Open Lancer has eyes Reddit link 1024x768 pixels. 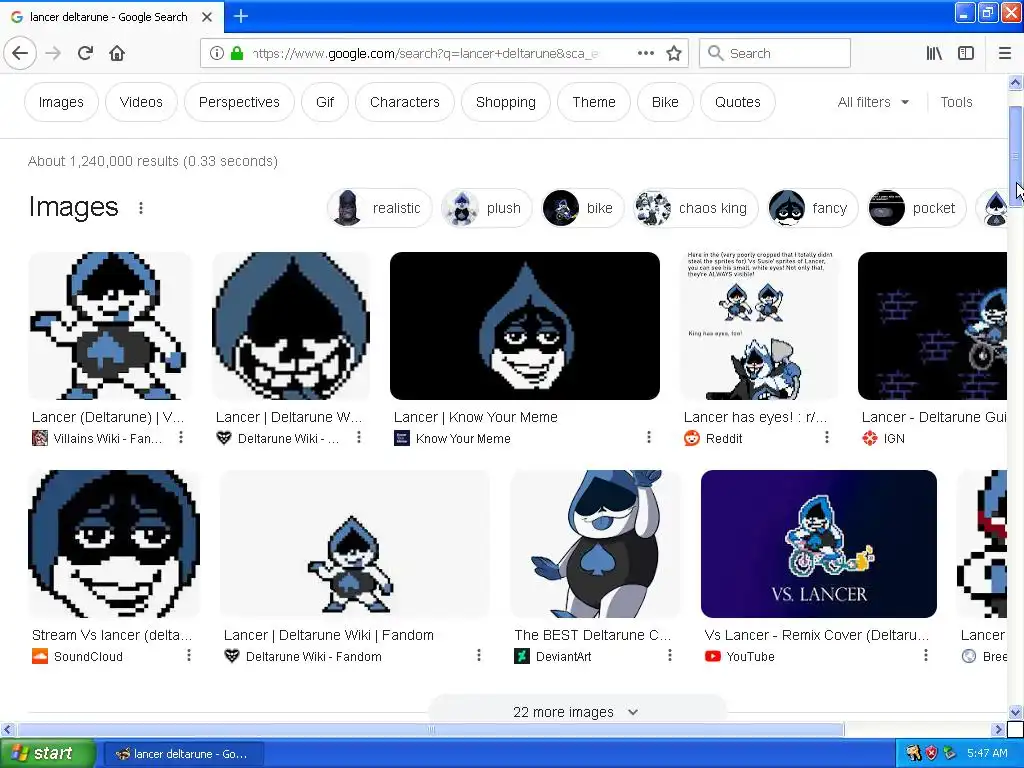coord(756,417)
